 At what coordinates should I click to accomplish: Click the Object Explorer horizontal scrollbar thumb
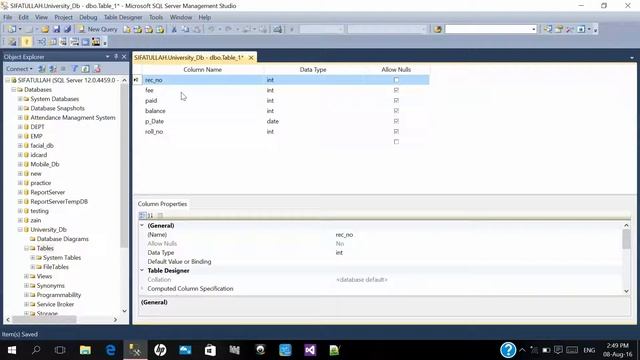[x=44, y=320]
